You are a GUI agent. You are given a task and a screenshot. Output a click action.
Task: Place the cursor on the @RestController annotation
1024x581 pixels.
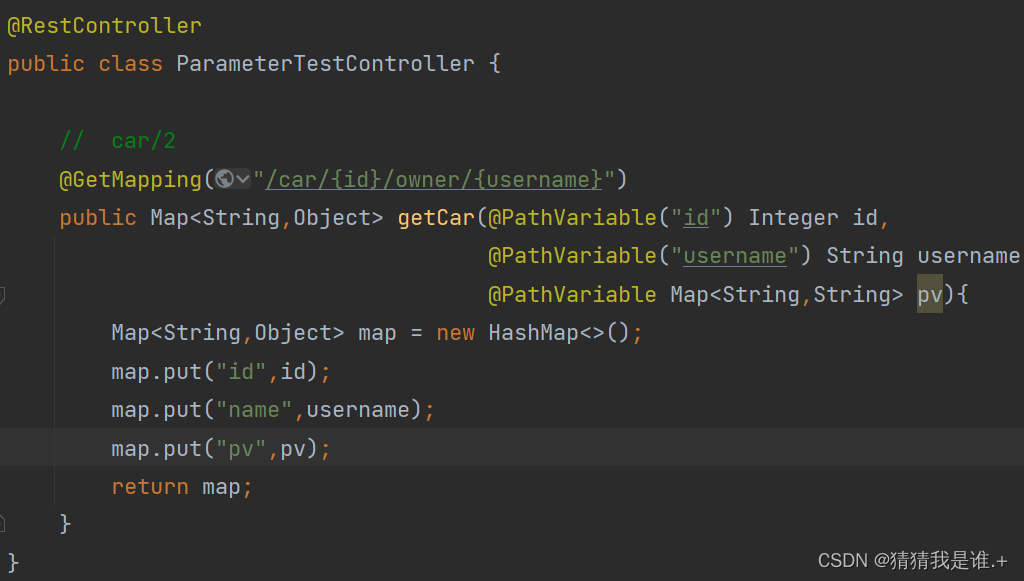pos(104,26)
